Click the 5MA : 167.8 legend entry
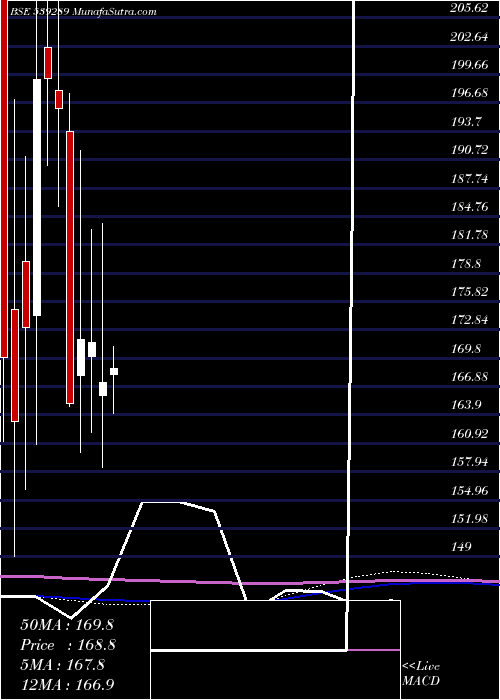This screenshot has height=700, width=500. pos(62,665)
